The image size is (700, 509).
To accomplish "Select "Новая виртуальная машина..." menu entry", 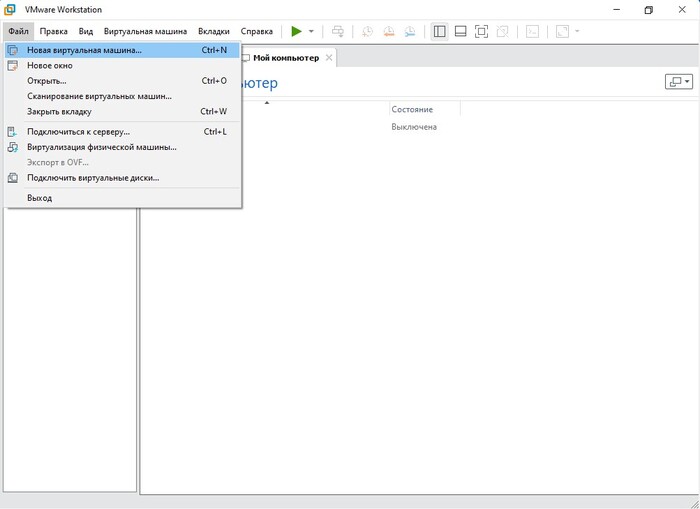I will 84,49.
